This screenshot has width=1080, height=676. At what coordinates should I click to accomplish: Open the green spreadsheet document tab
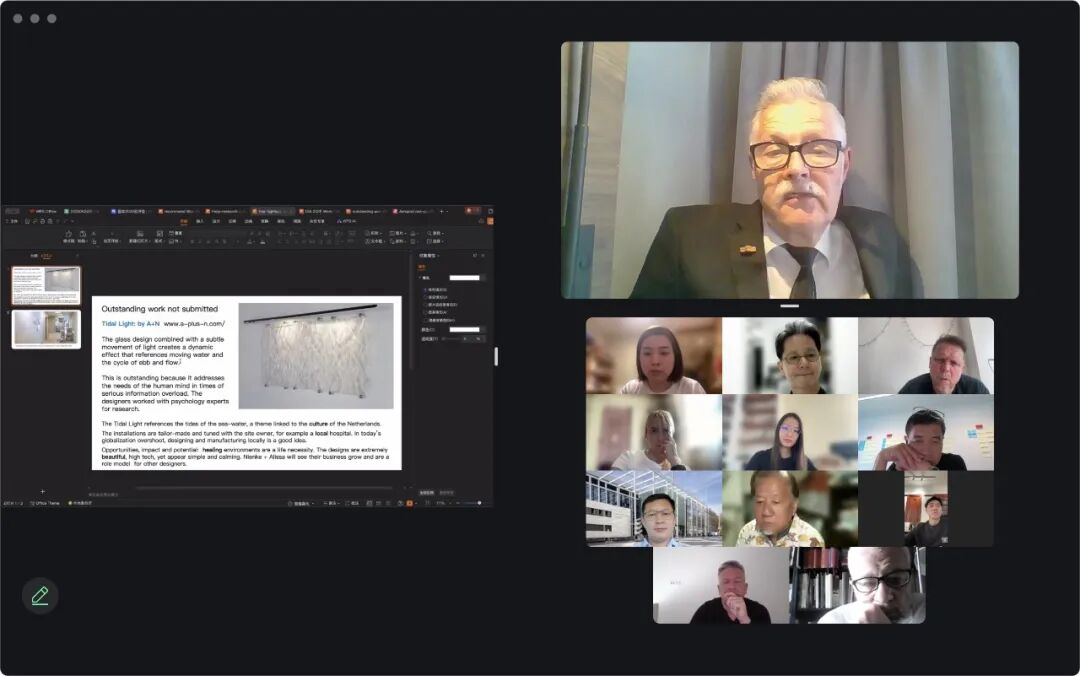click(x=80, y=211)
